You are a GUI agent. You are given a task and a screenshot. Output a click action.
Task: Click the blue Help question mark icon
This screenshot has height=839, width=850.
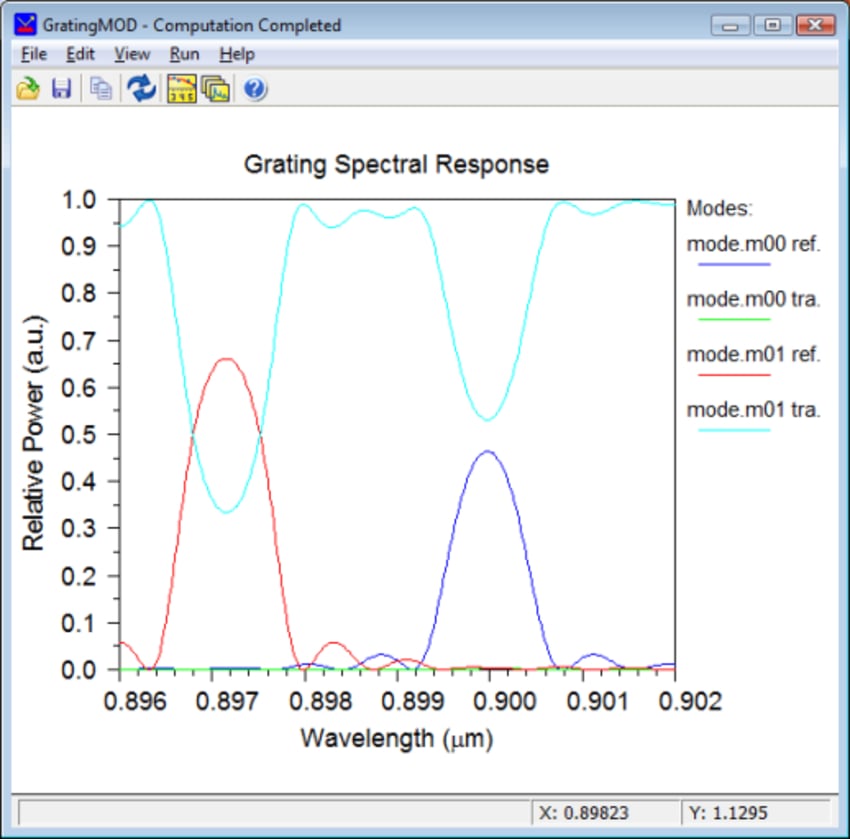pos(254,89)
